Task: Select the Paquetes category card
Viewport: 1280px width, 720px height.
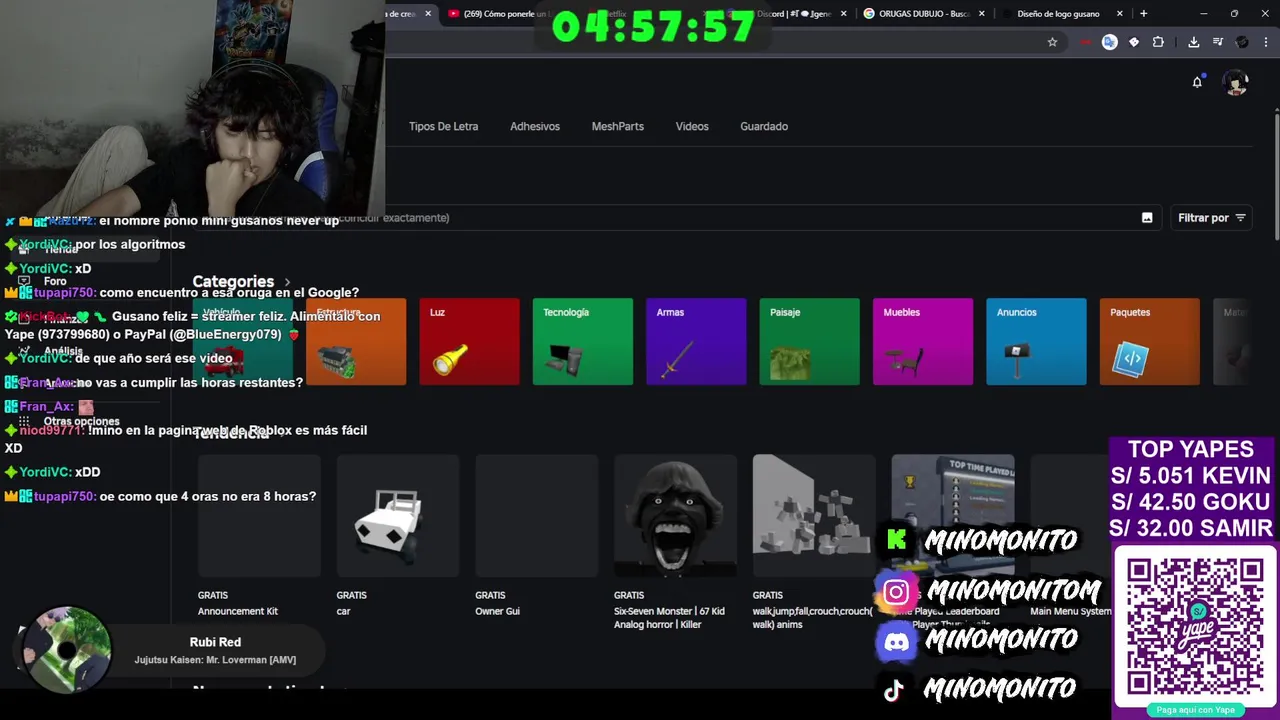Action: coord(1149,341)
